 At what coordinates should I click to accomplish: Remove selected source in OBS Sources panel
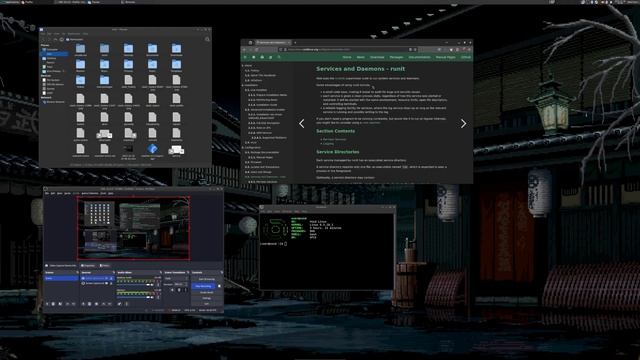[89, 304]
